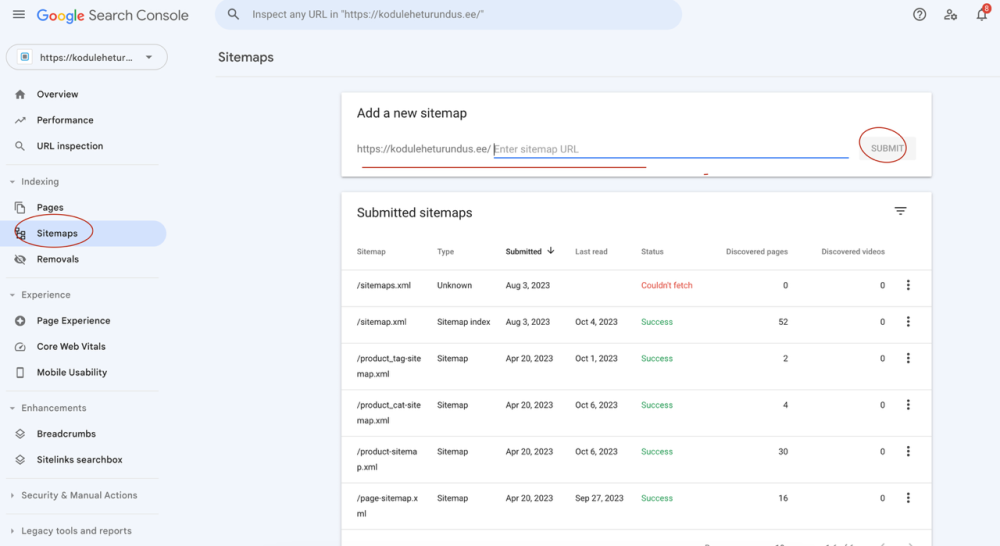This screenshot has width=1000, height=546.
Task: Open URL inspection from the sidebar
Action: (70, 146)
